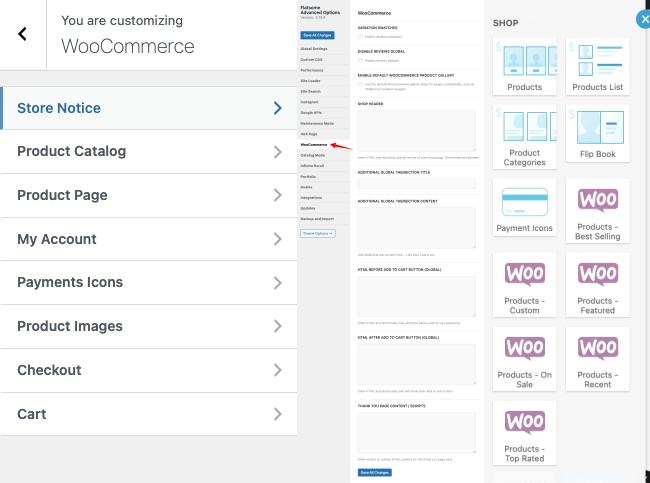The image size is (650, 483).
Task: Close the Shop elements panel
Action: click(644, 19)
